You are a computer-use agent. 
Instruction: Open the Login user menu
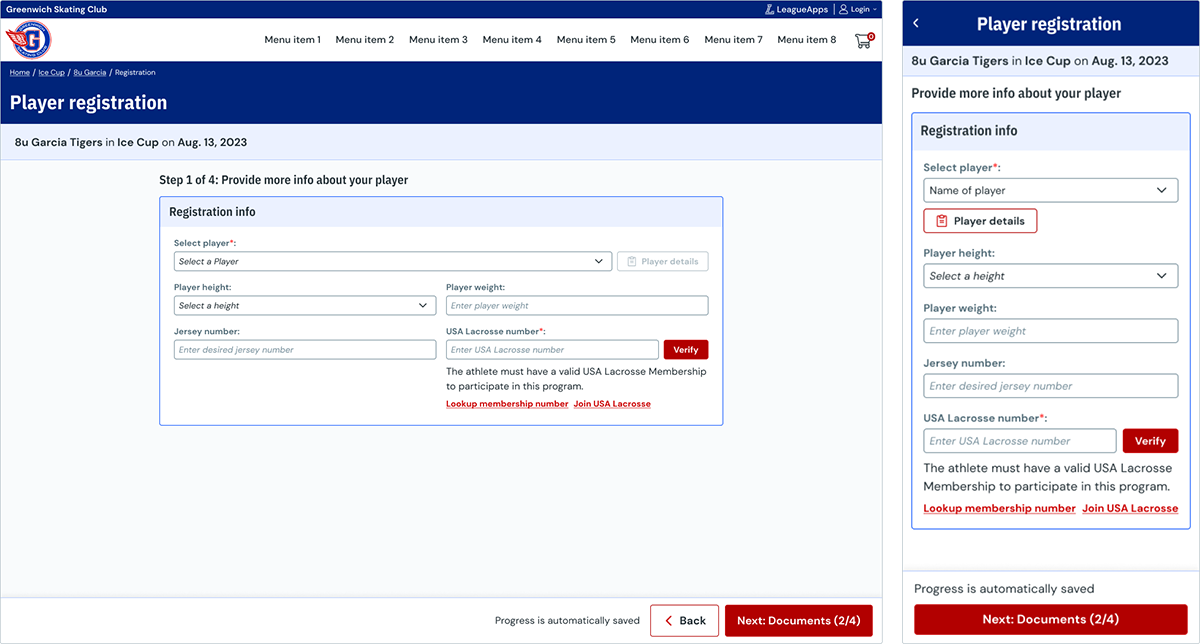pos(859,9)
